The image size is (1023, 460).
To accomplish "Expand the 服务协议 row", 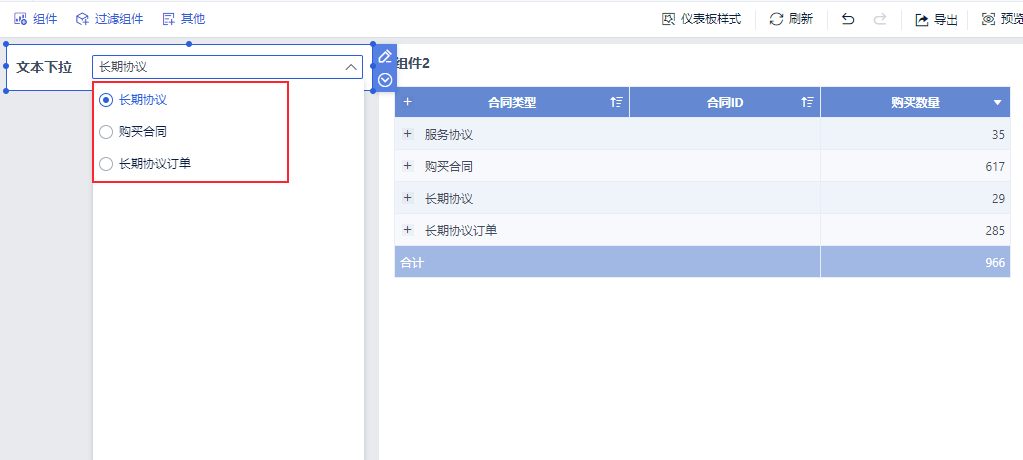I will click(408, 134).
